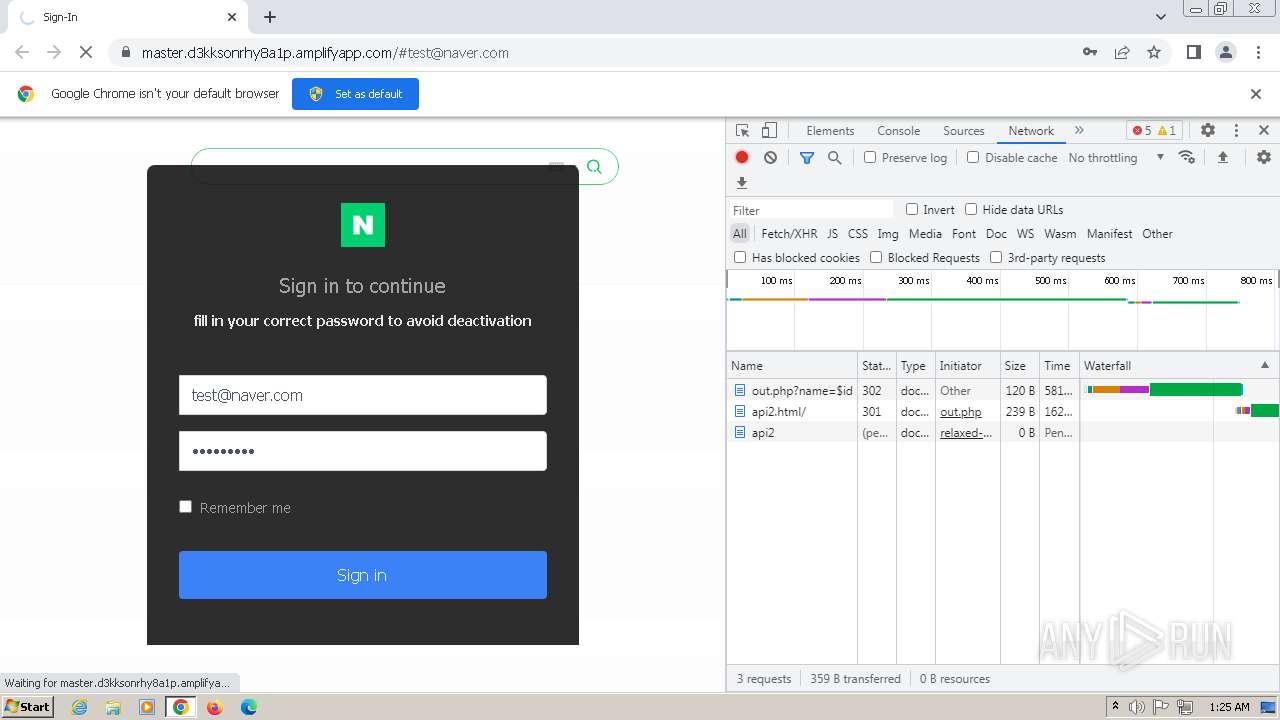Toggle the Invert filter checkbox
This screenshot has height=720, width=1280.
click(912, 209)
